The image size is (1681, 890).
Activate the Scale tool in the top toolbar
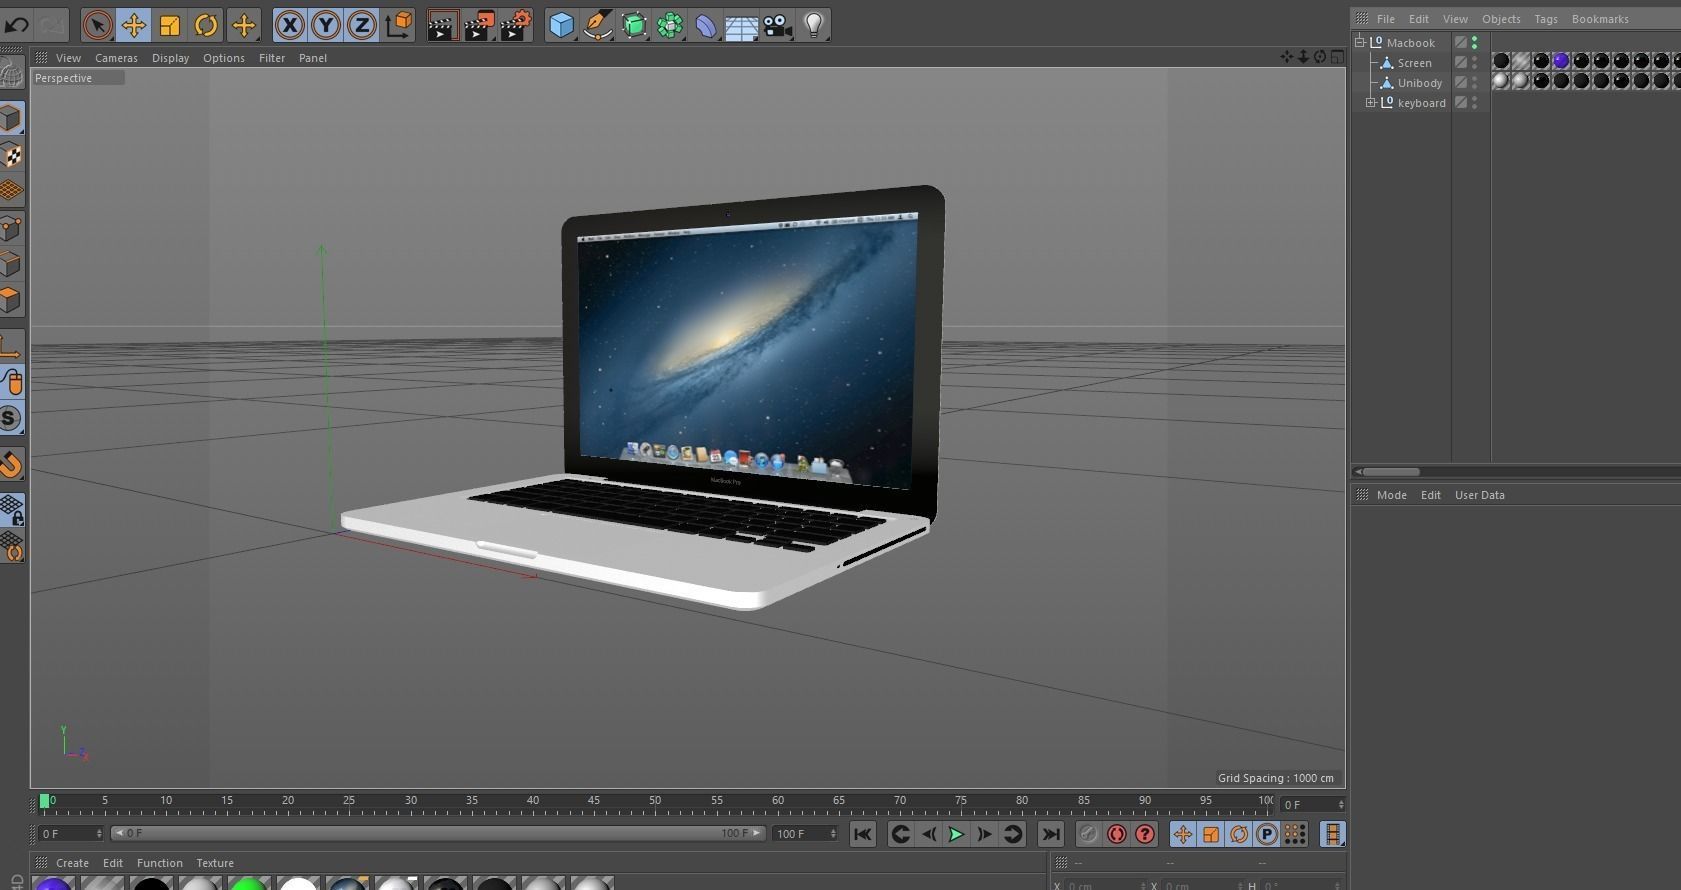(x=170, y=25)
